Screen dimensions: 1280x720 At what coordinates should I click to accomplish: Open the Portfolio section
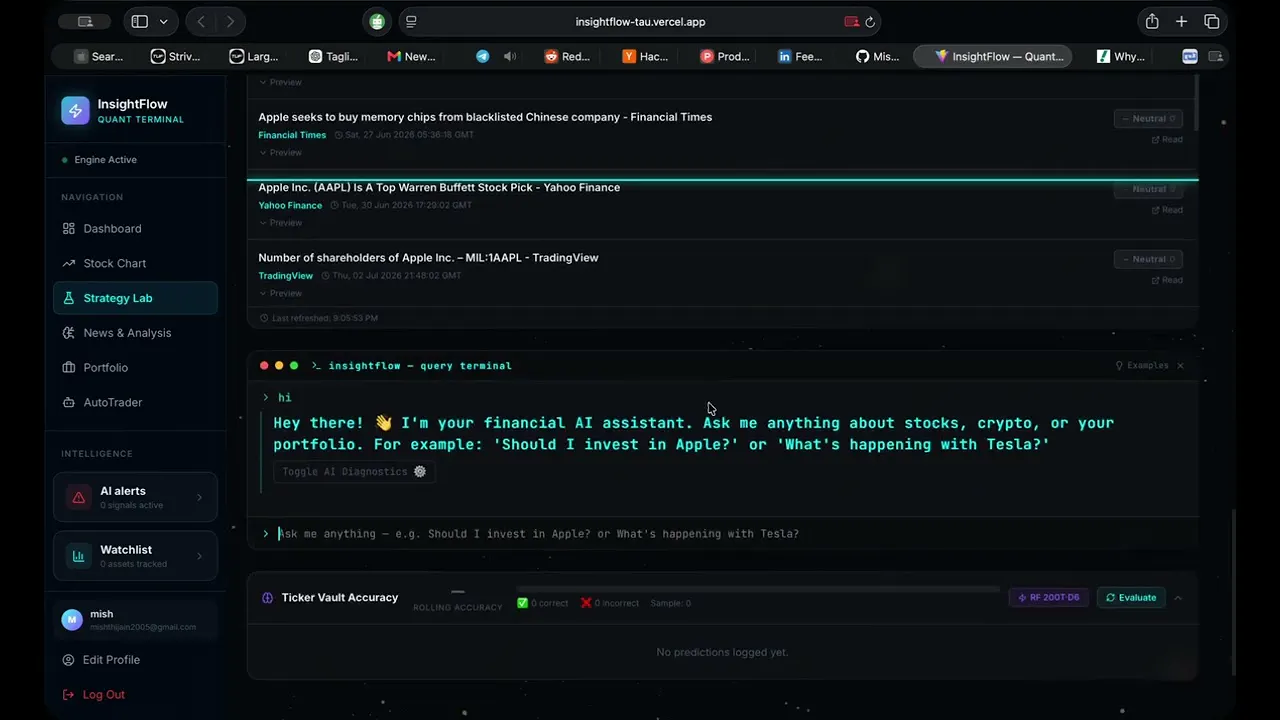coord(135,367)
